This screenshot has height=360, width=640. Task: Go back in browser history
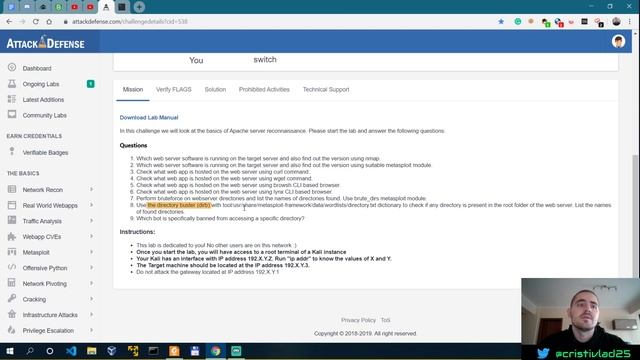(9, 22)
